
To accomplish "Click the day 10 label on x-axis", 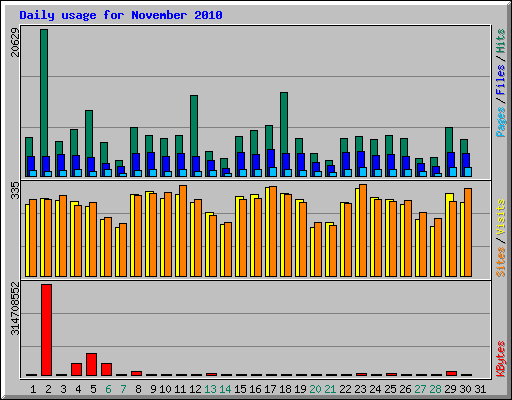I will point(165,389).
